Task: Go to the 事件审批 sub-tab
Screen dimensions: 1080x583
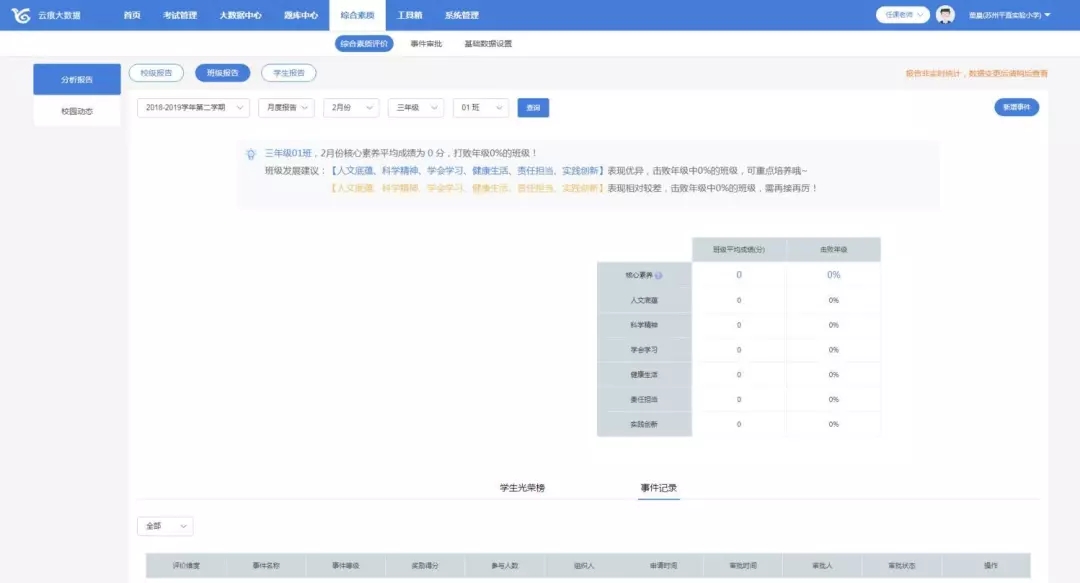Action: tap(426, 44)
